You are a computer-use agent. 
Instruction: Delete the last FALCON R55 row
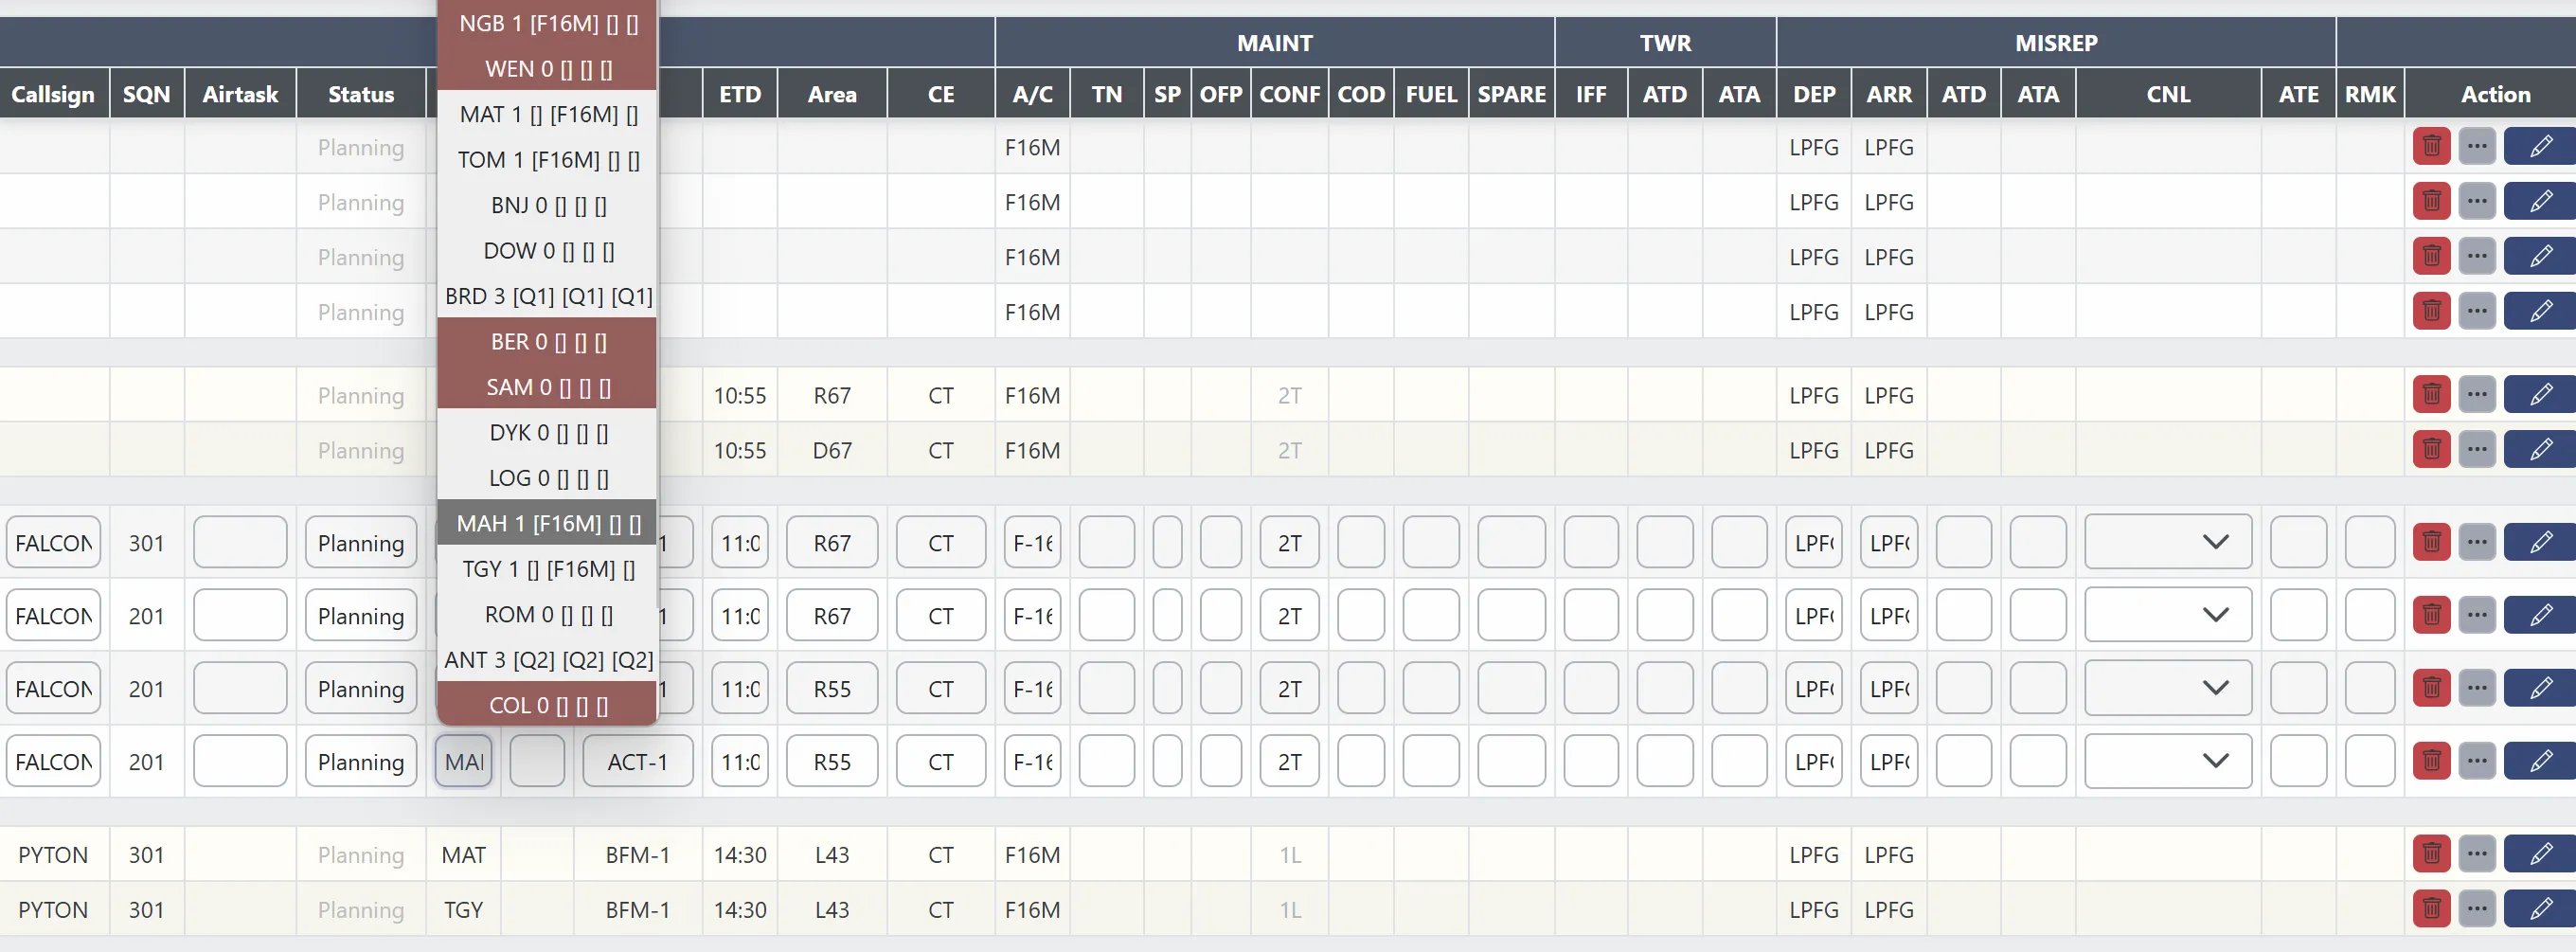[2431, 762]
